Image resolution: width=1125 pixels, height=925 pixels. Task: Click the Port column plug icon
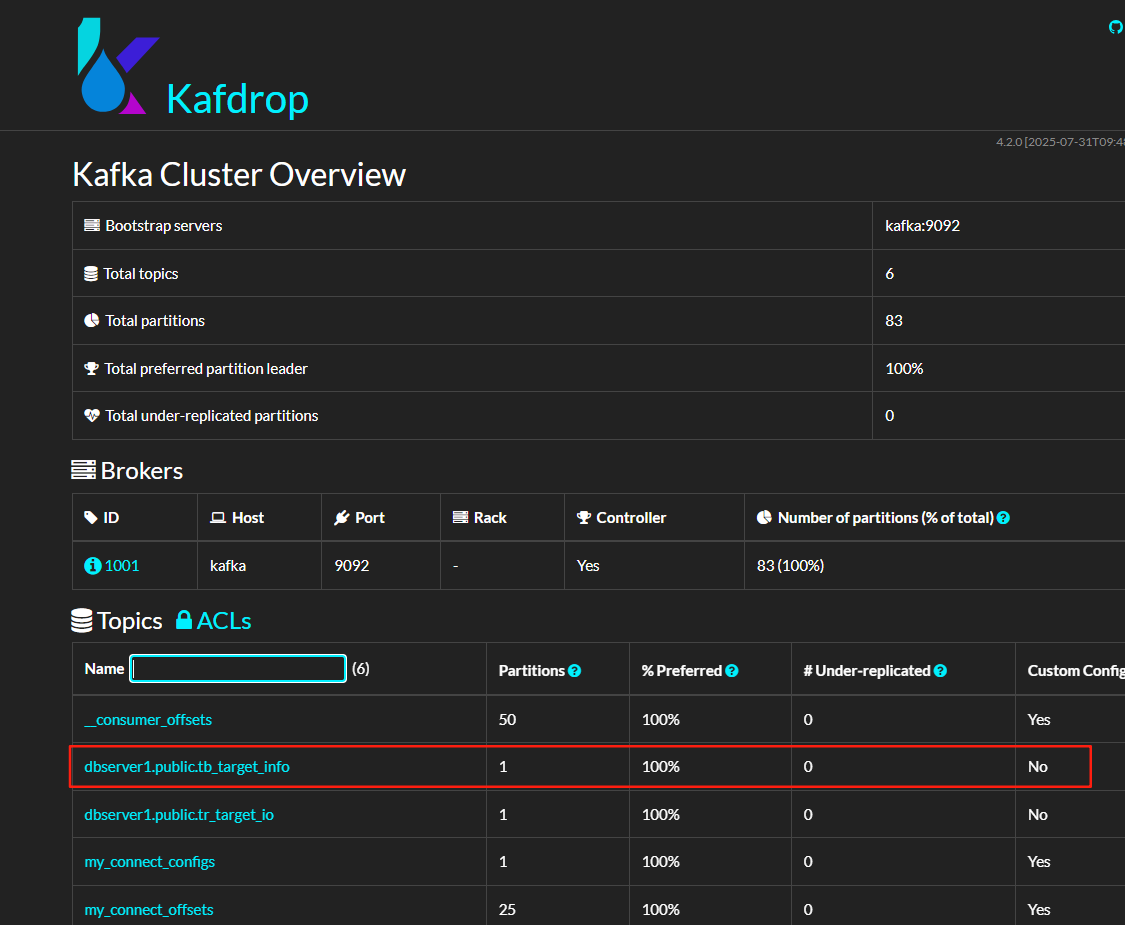(x=342, y=517)
